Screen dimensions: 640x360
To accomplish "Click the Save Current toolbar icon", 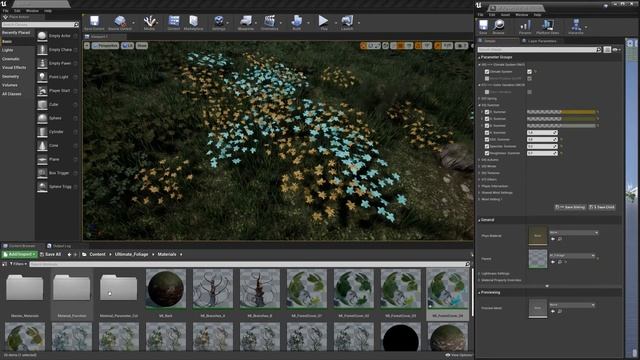I will 94,21.
